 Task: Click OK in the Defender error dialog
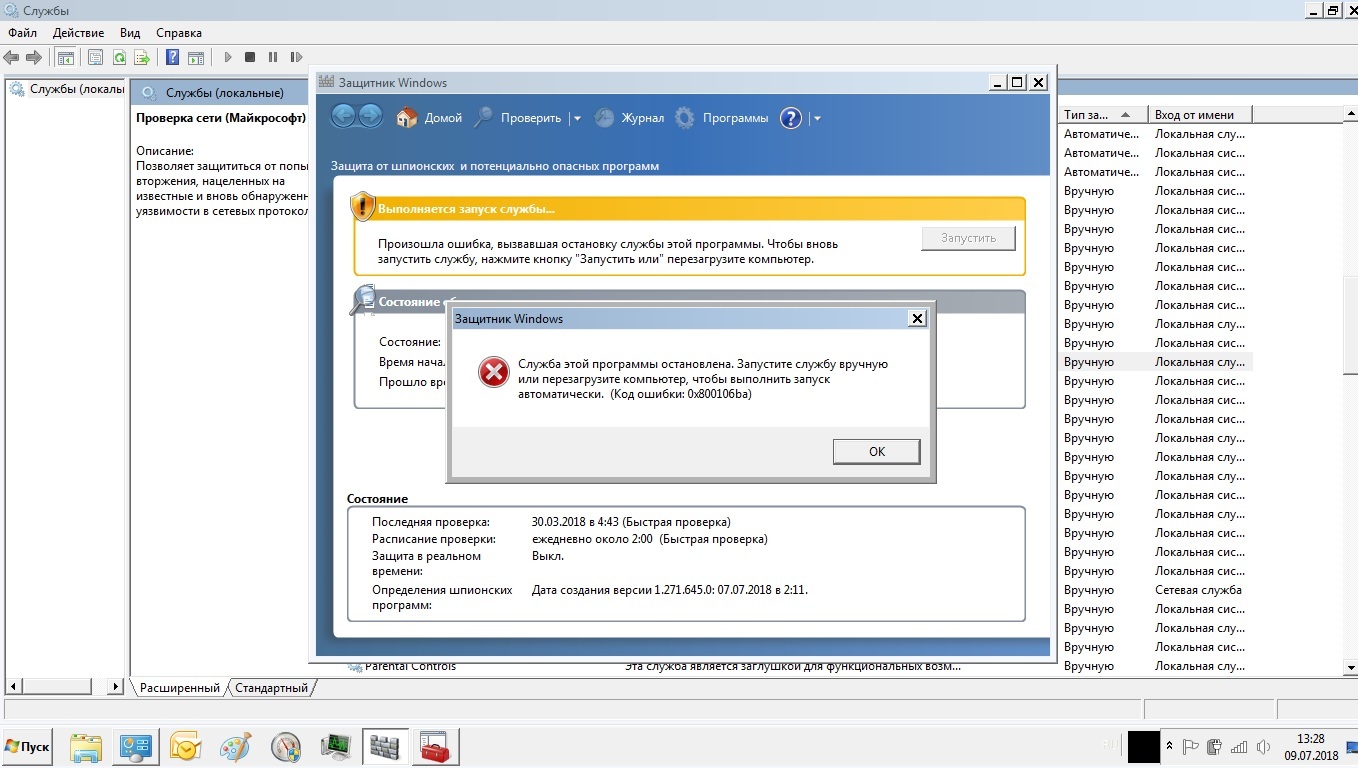tap(876, 451)
